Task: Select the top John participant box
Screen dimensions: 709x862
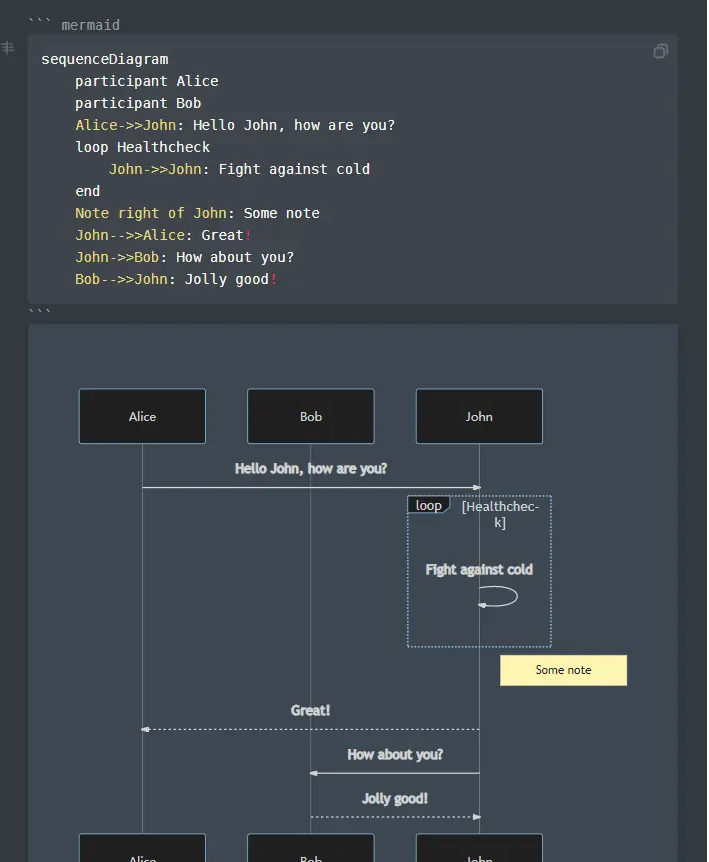Action: click(479, 416)
